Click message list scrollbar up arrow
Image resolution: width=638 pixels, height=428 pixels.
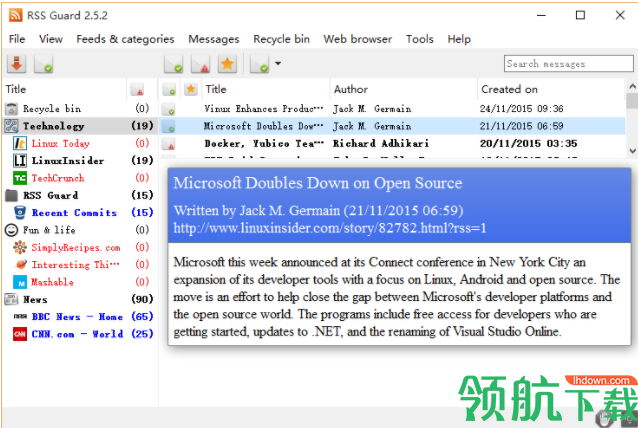coord(632,86)
